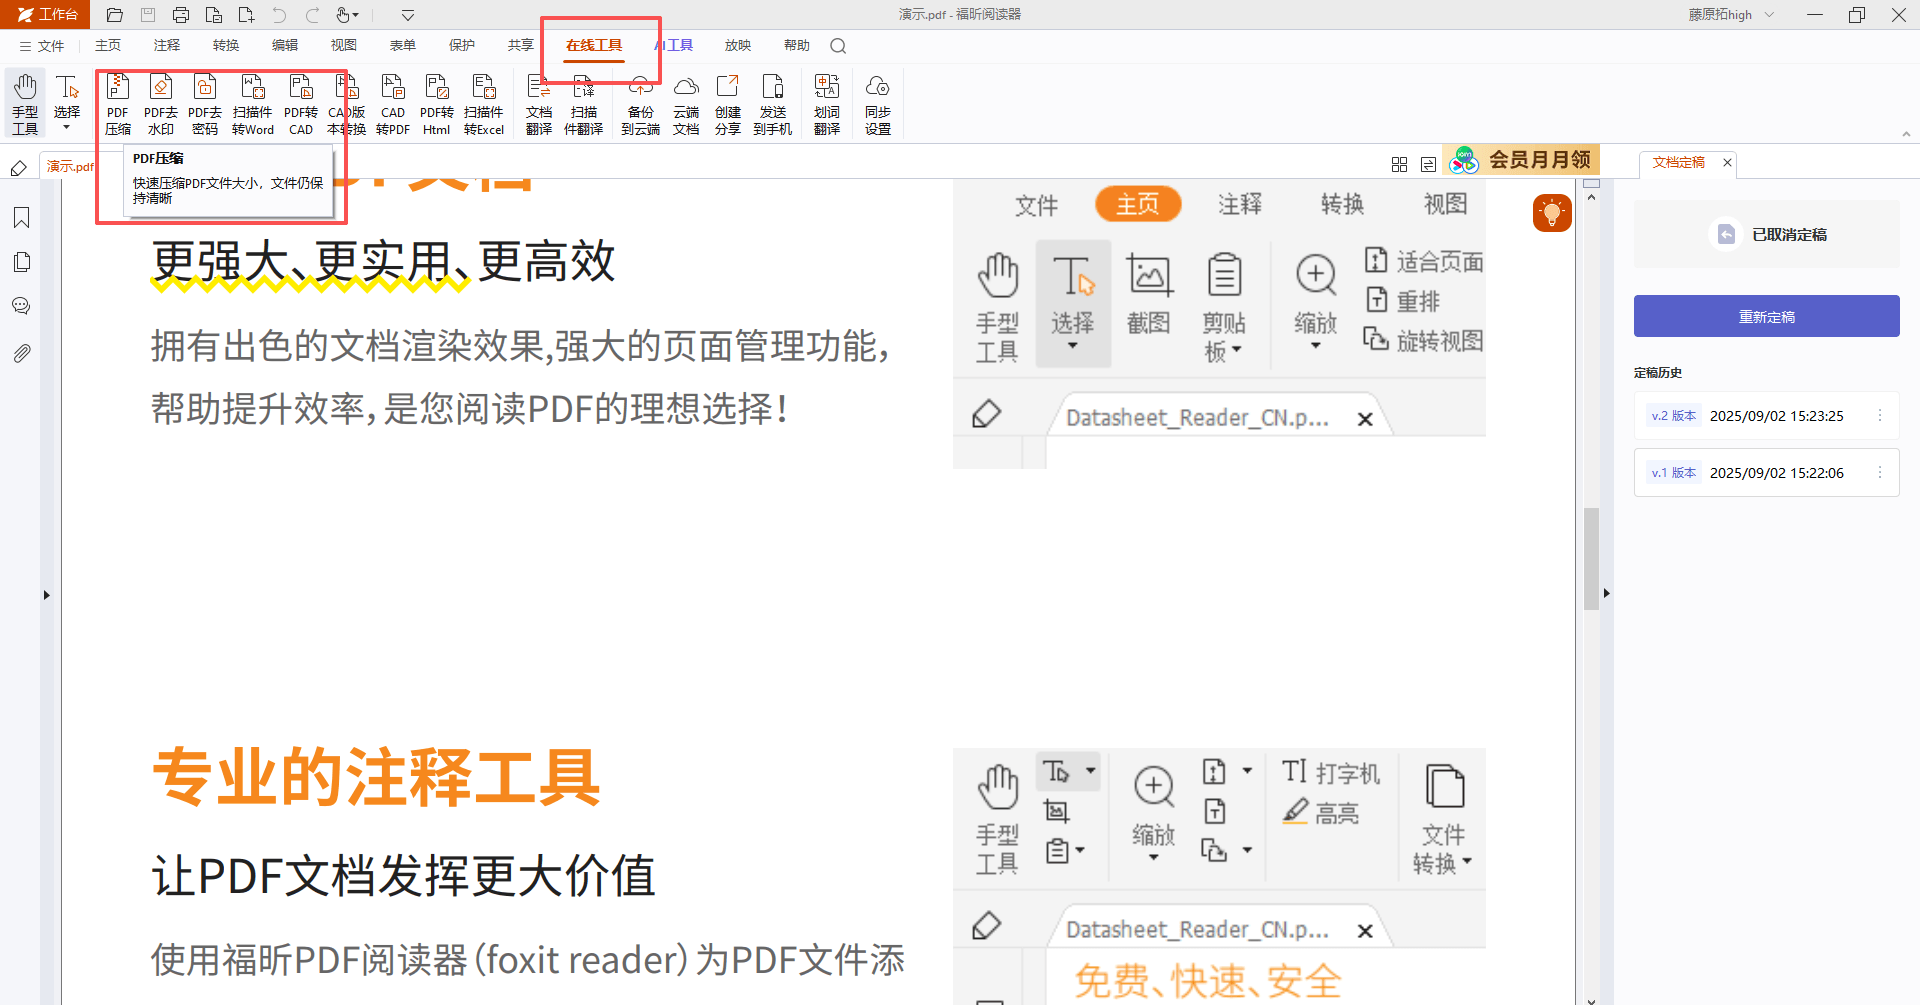Open 扫描件转Excel converter

pos(484,104)
